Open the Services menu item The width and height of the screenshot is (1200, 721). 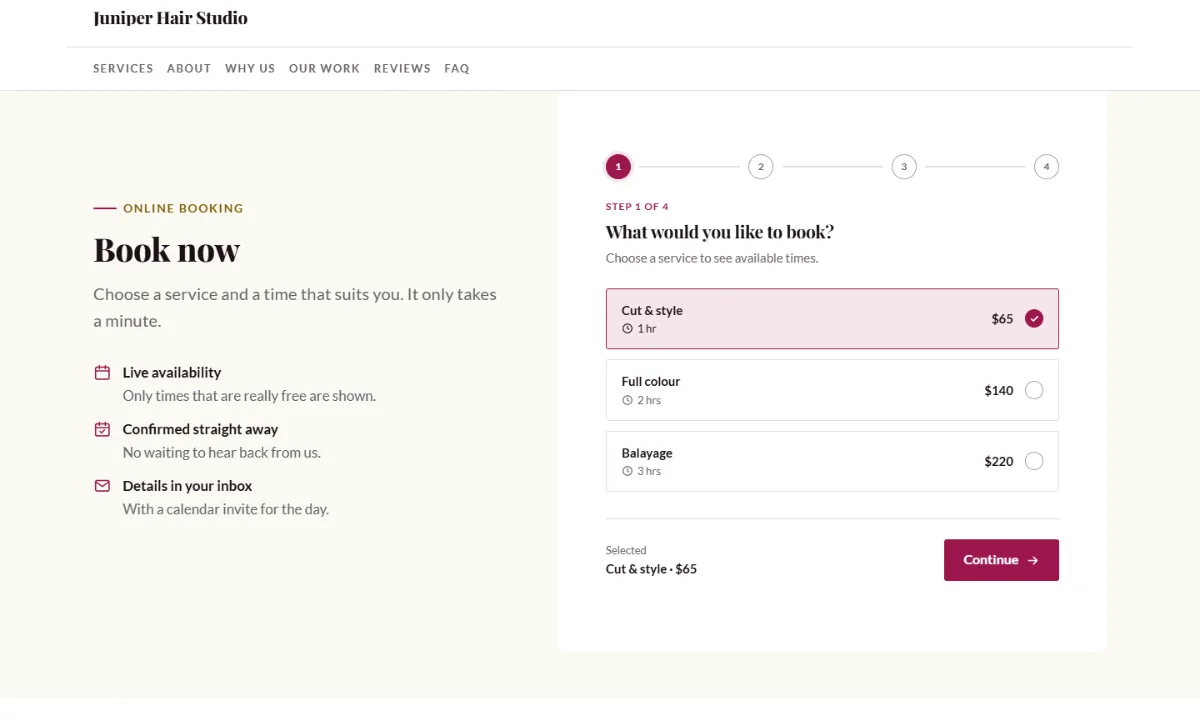[123, 69]
